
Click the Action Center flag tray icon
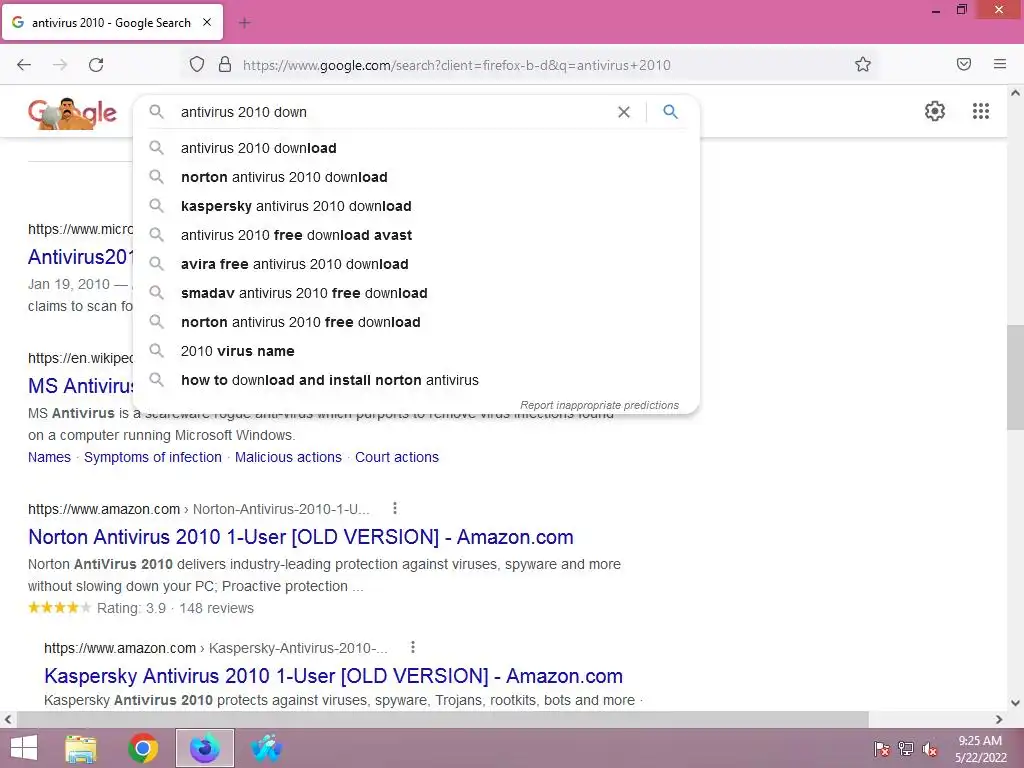point(882,749)
